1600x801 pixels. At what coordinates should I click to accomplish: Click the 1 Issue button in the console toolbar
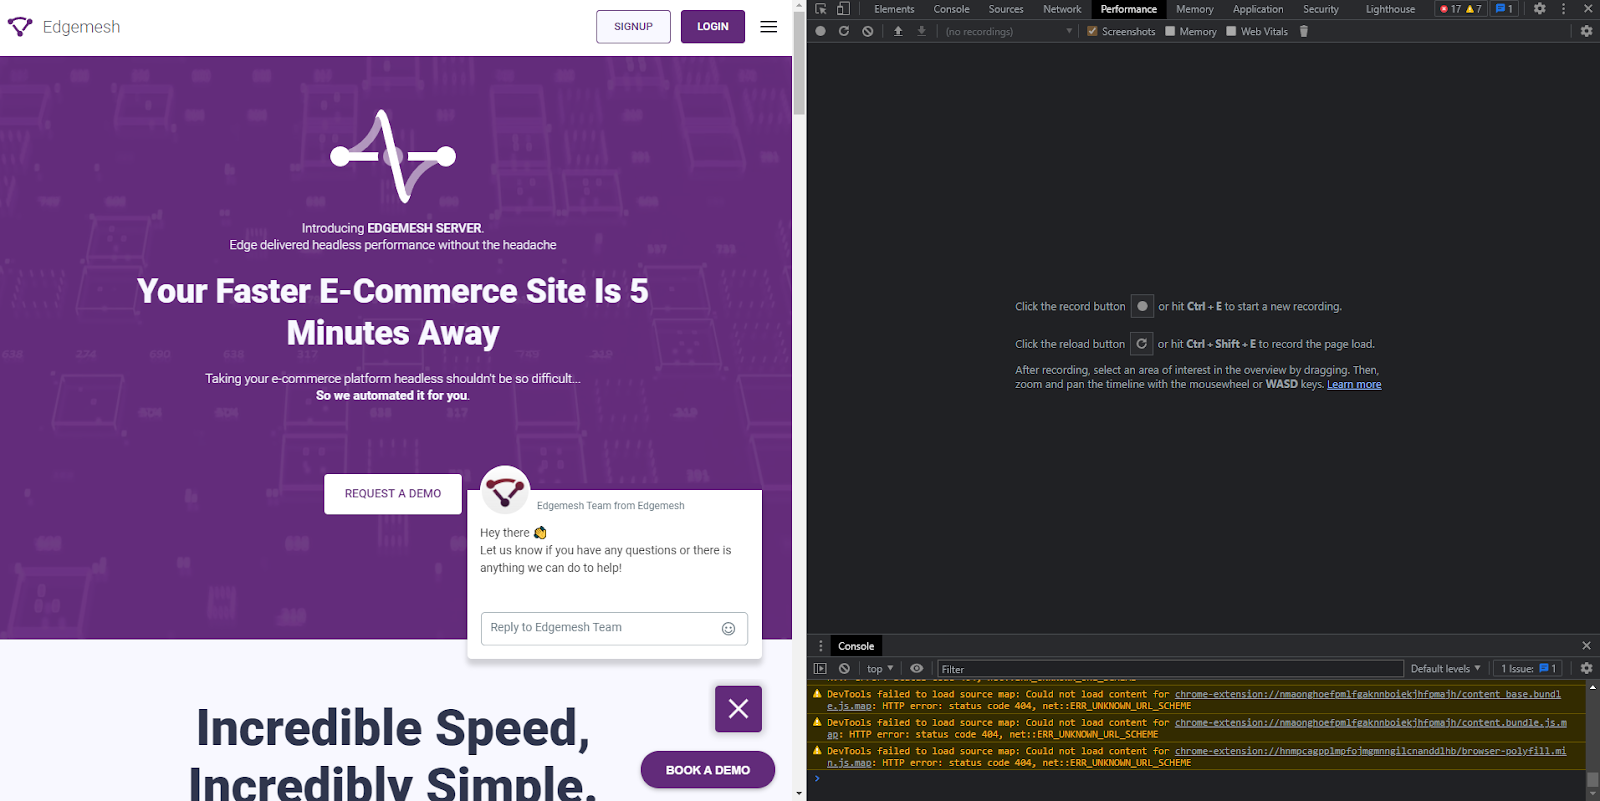pos(1528,668)
